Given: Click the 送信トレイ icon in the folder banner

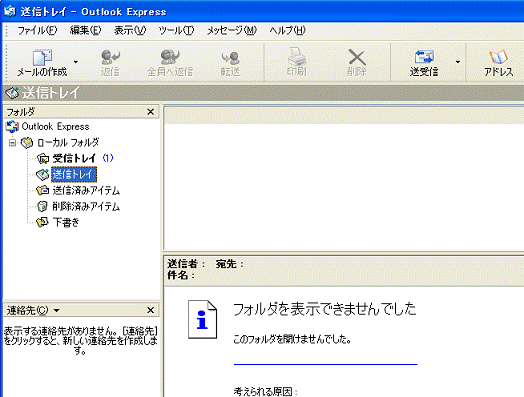Looking at the screenshot, I should pyautogui.click(x=12, y=93).
